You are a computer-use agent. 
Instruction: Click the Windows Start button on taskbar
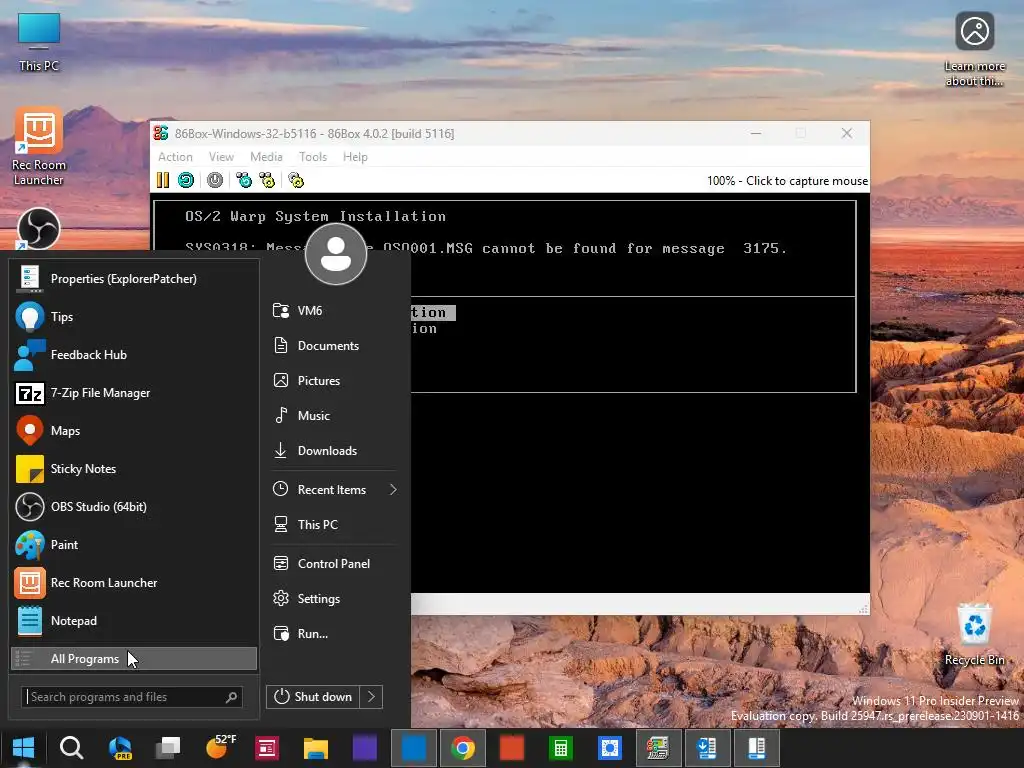point(24,748)
